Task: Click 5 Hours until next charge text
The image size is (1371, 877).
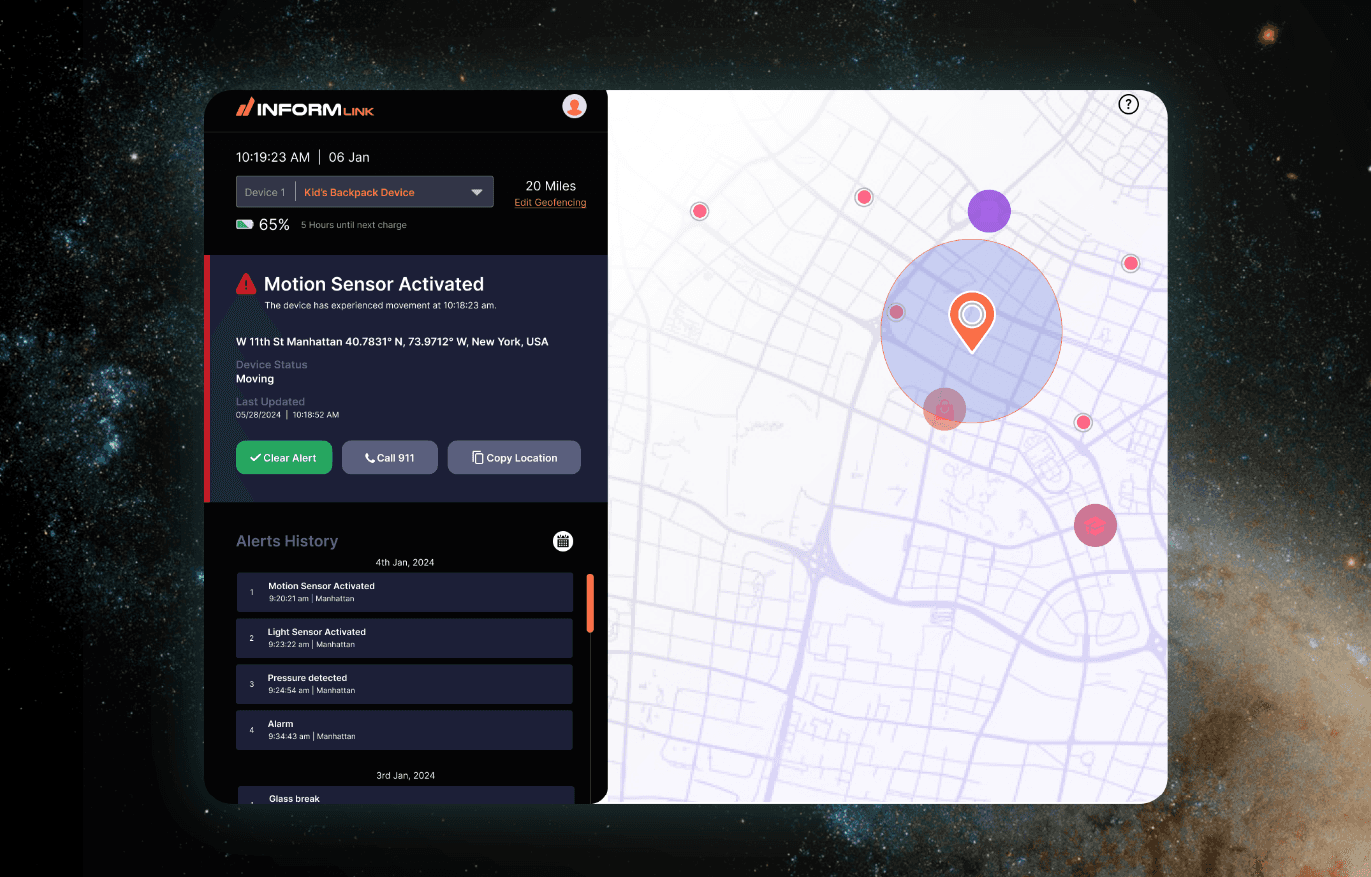Action: pyautogui.click(x=354, y=225)
